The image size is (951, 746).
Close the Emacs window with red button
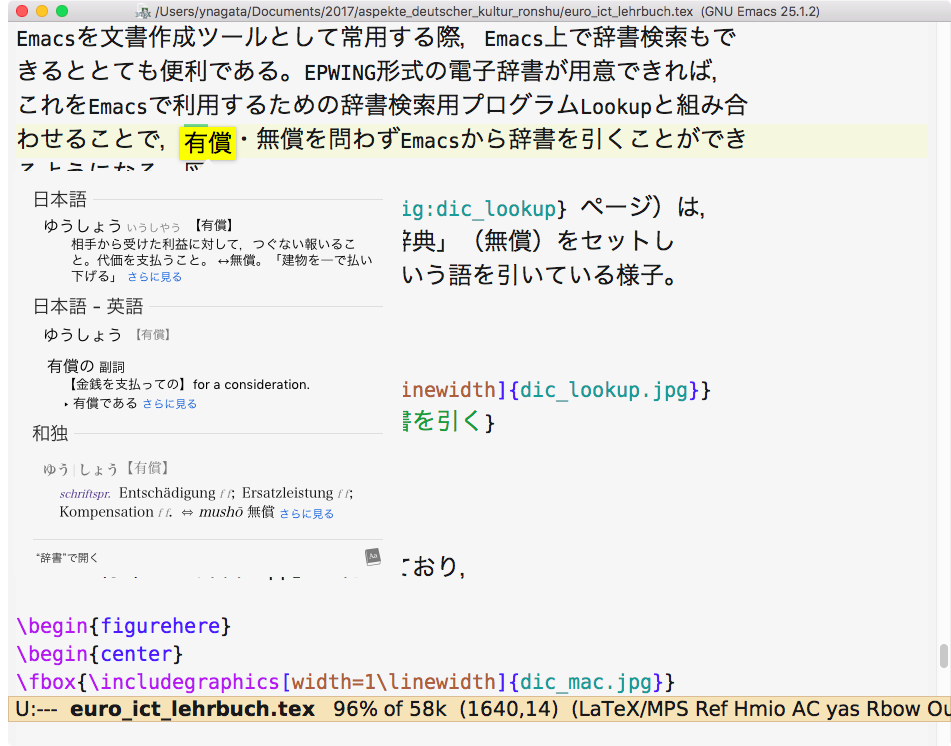(21, 11)
